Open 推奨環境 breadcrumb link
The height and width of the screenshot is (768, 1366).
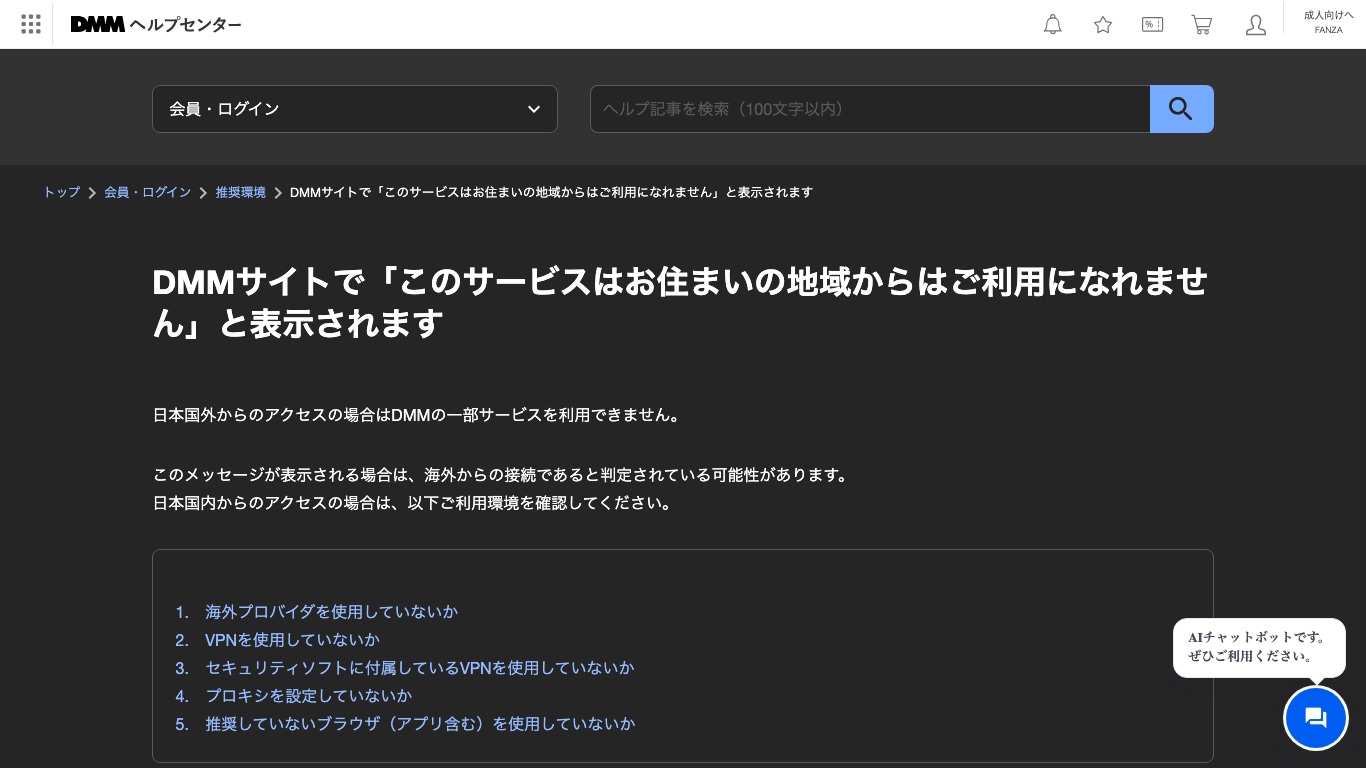click(x=241, y=192)
